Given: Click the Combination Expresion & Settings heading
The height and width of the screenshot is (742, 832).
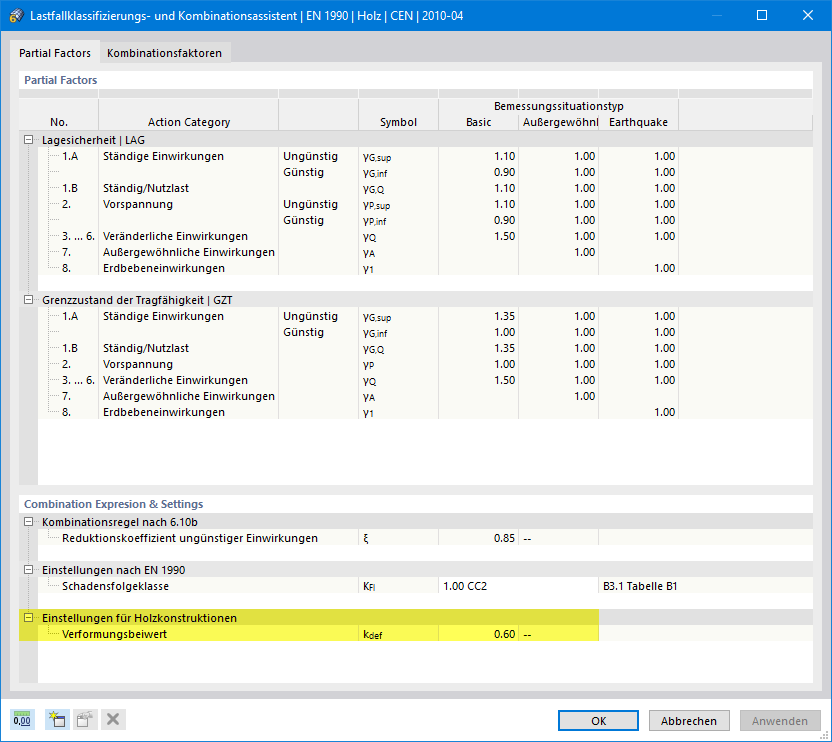Looking at the screenshot, I should [114, 504].
